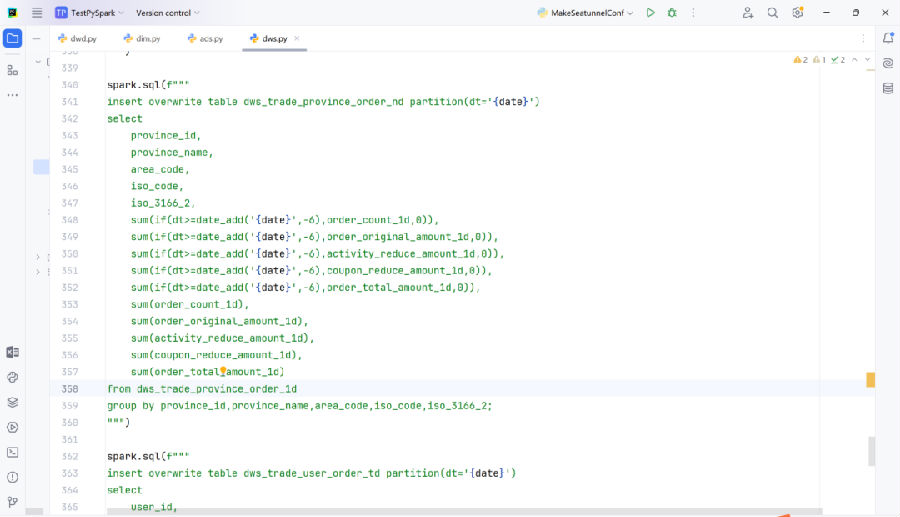Open the Git version control tool window
Screen dimensions: 900x517
coord(12,502)
